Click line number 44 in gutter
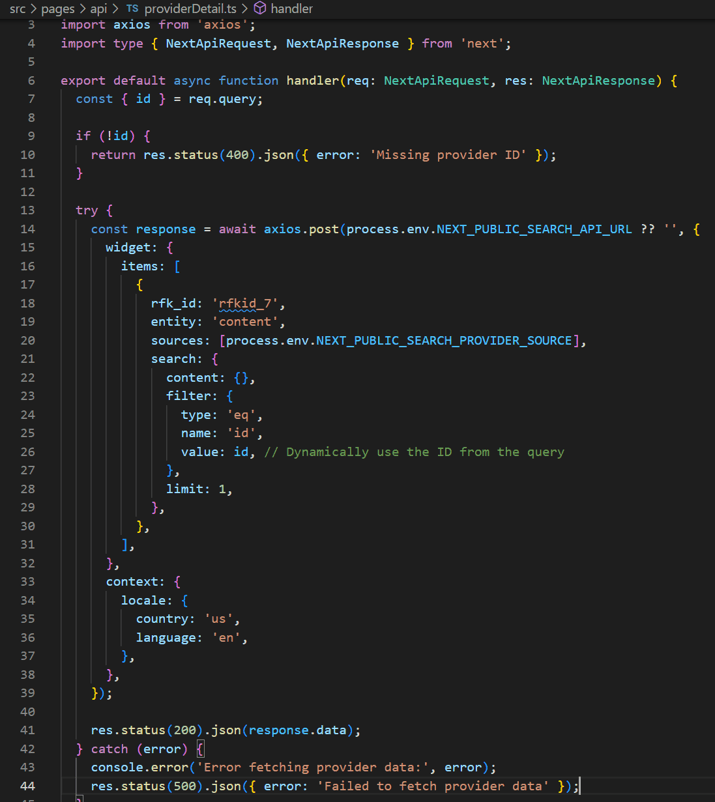Viewport: 715px width, 802px height. click(26, 786)
